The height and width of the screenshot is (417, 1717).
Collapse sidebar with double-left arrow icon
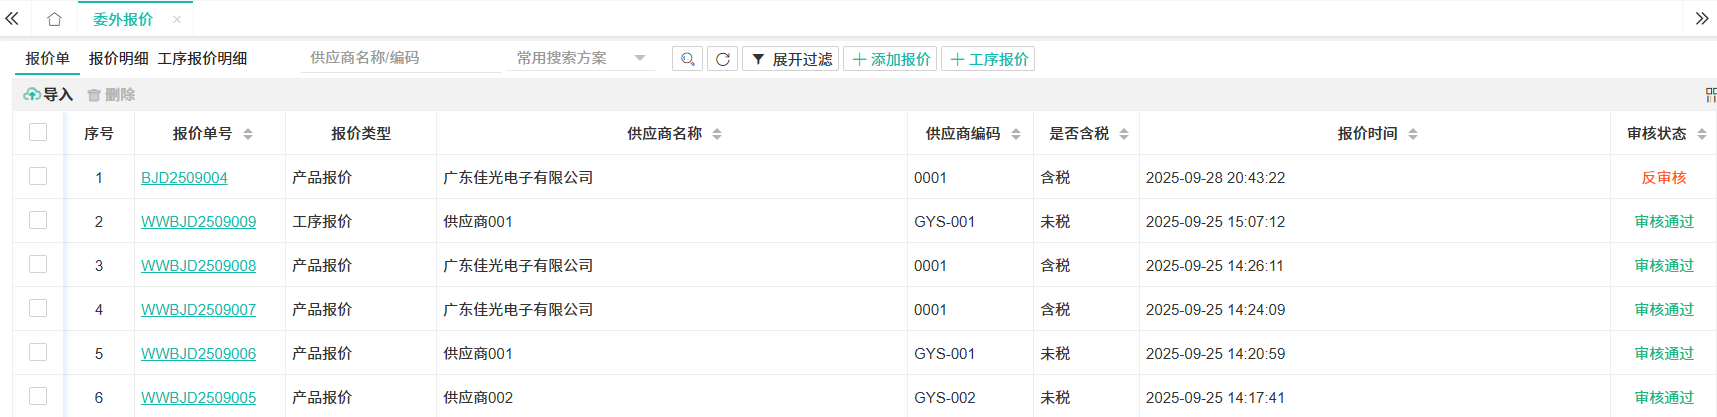coord(12,19)
